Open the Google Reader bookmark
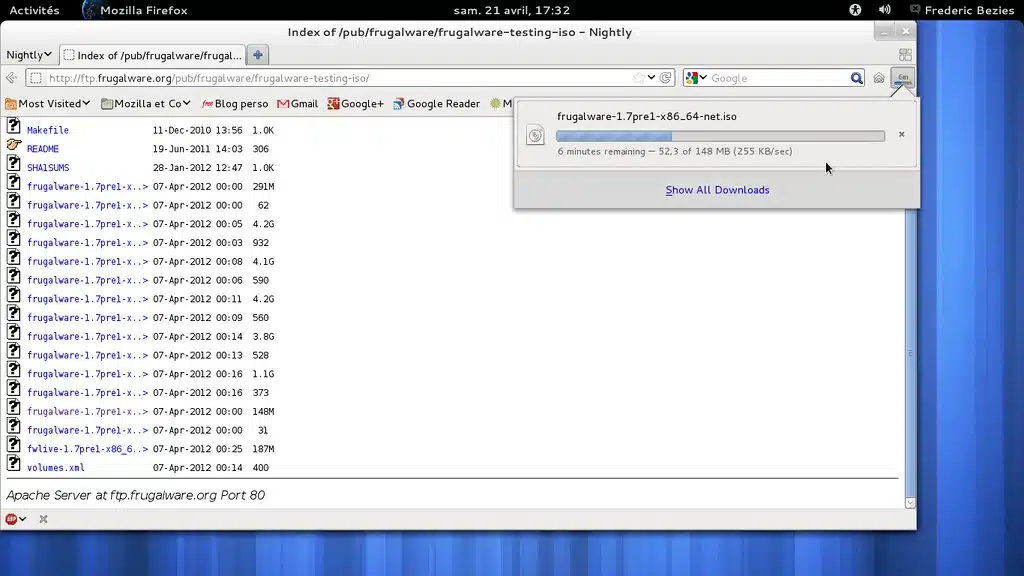 click(x=436, y=103)
